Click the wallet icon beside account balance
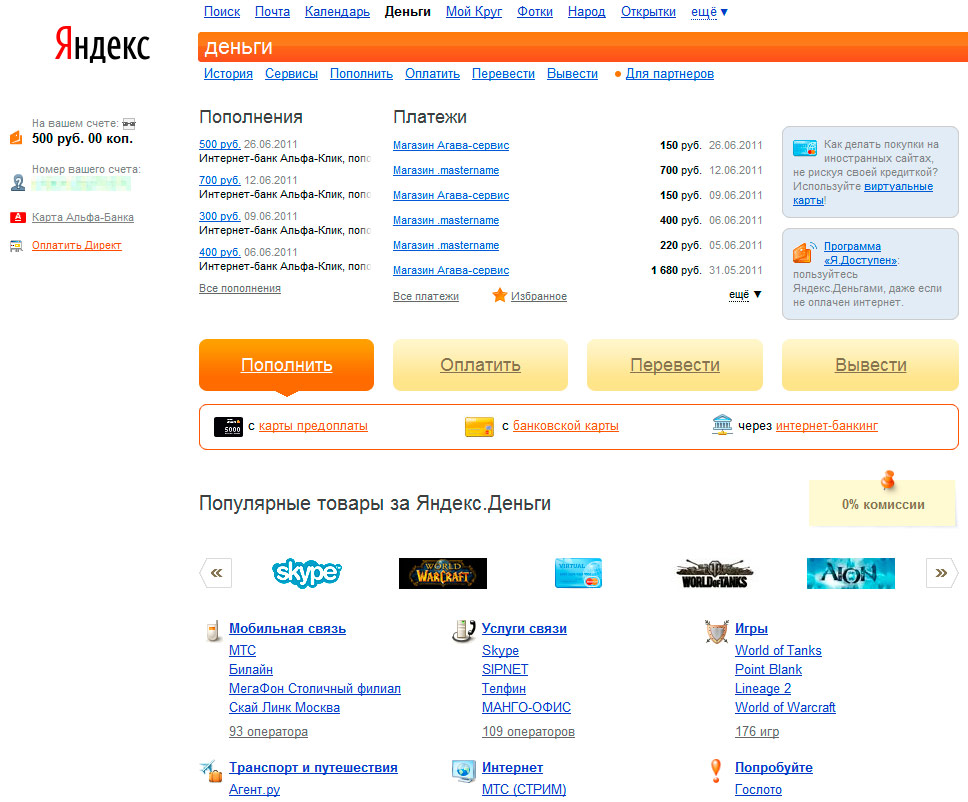 (x=17, y=137)
